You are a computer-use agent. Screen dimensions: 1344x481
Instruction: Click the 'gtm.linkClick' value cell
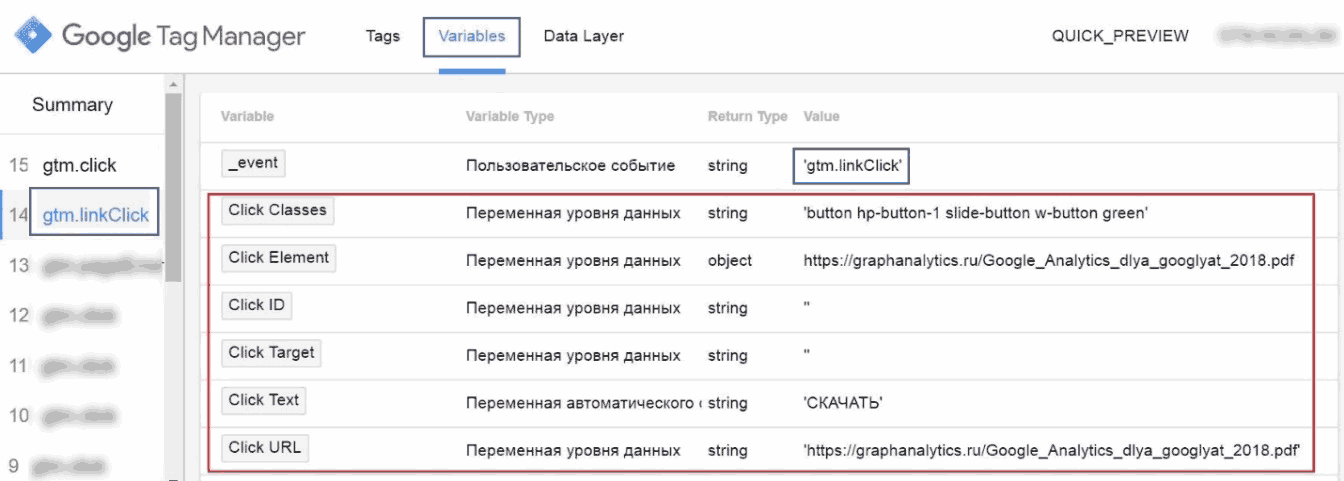(x=852, y=166)
